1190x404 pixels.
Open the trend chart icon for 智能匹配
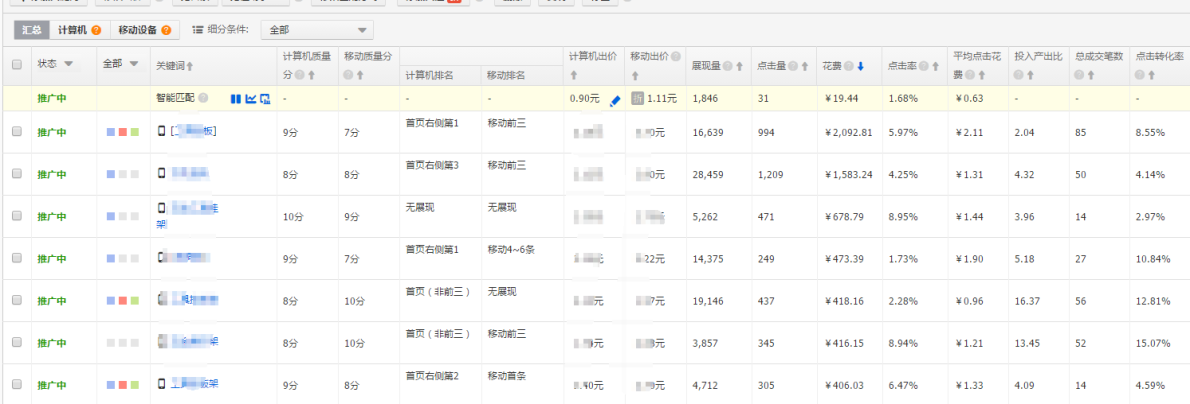[x=250, y=99]
